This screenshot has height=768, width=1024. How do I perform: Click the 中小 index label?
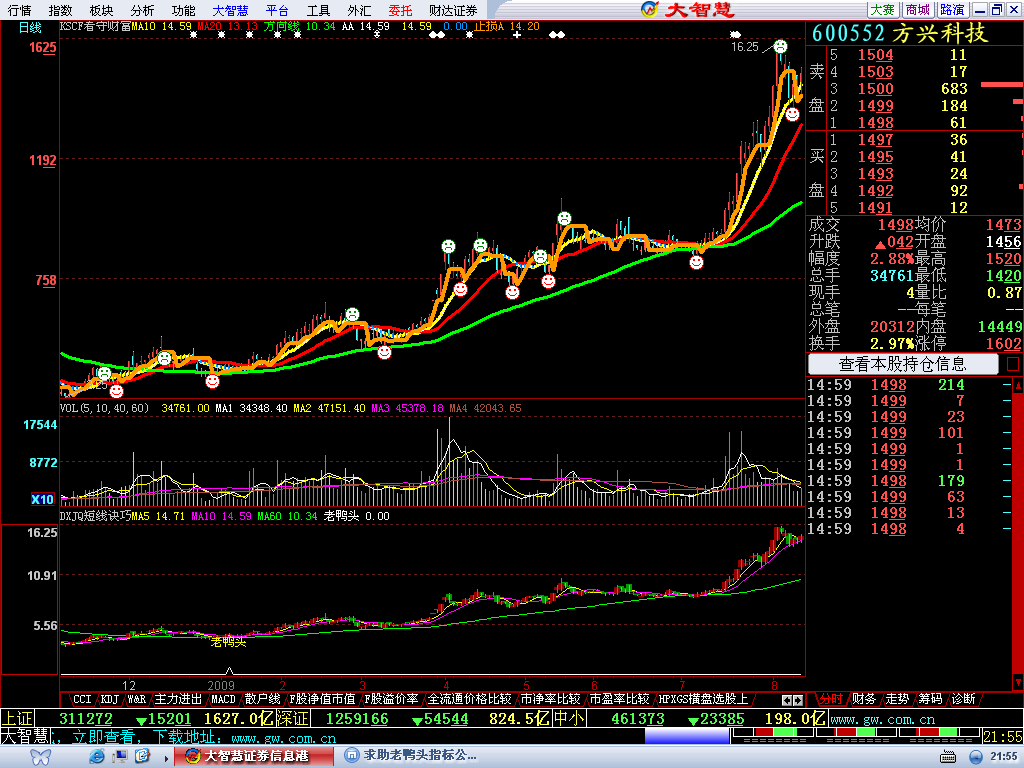569,719
